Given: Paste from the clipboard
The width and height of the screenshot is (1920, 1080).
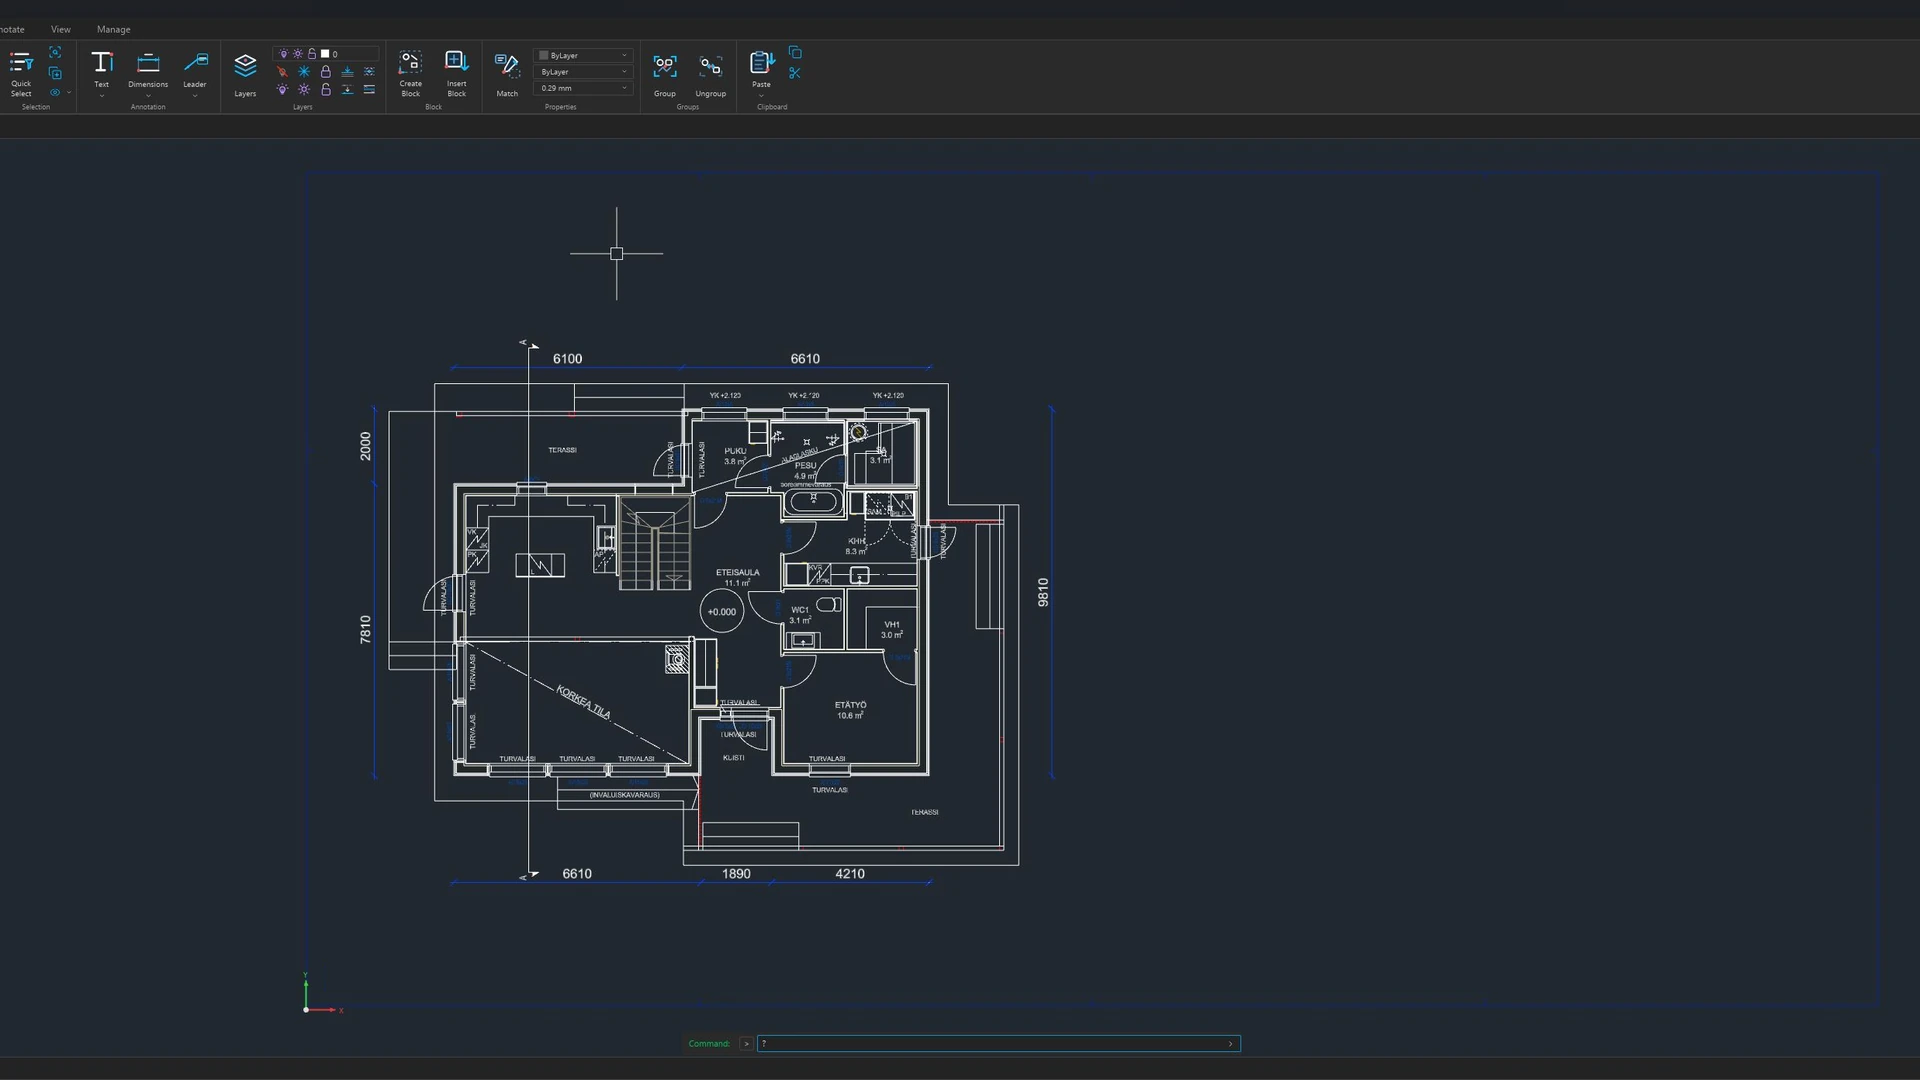Looking at the screenshot, I should [x=761, y=69].
